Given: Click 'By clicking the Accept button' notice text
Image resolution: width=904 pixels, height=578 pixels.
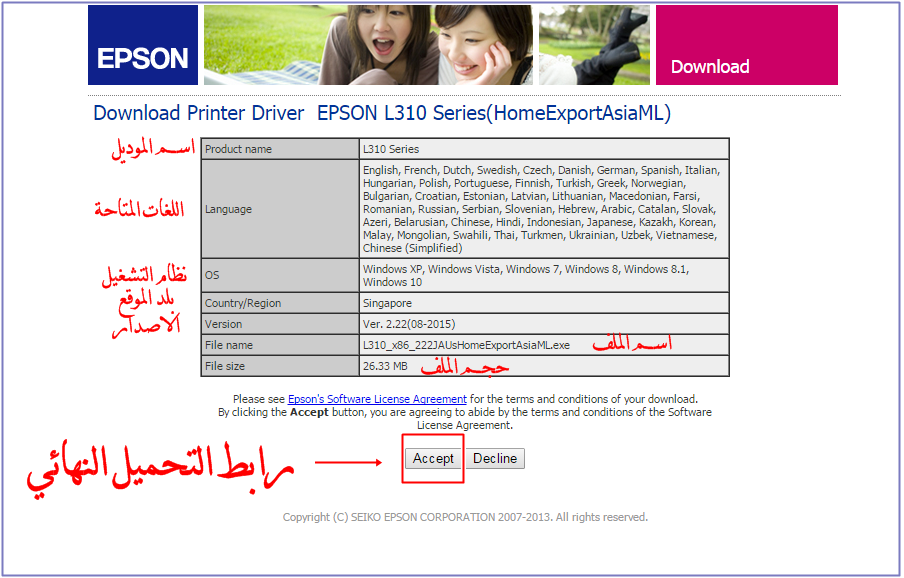Looking at the screenshot, I should click(x=465, y=419).
